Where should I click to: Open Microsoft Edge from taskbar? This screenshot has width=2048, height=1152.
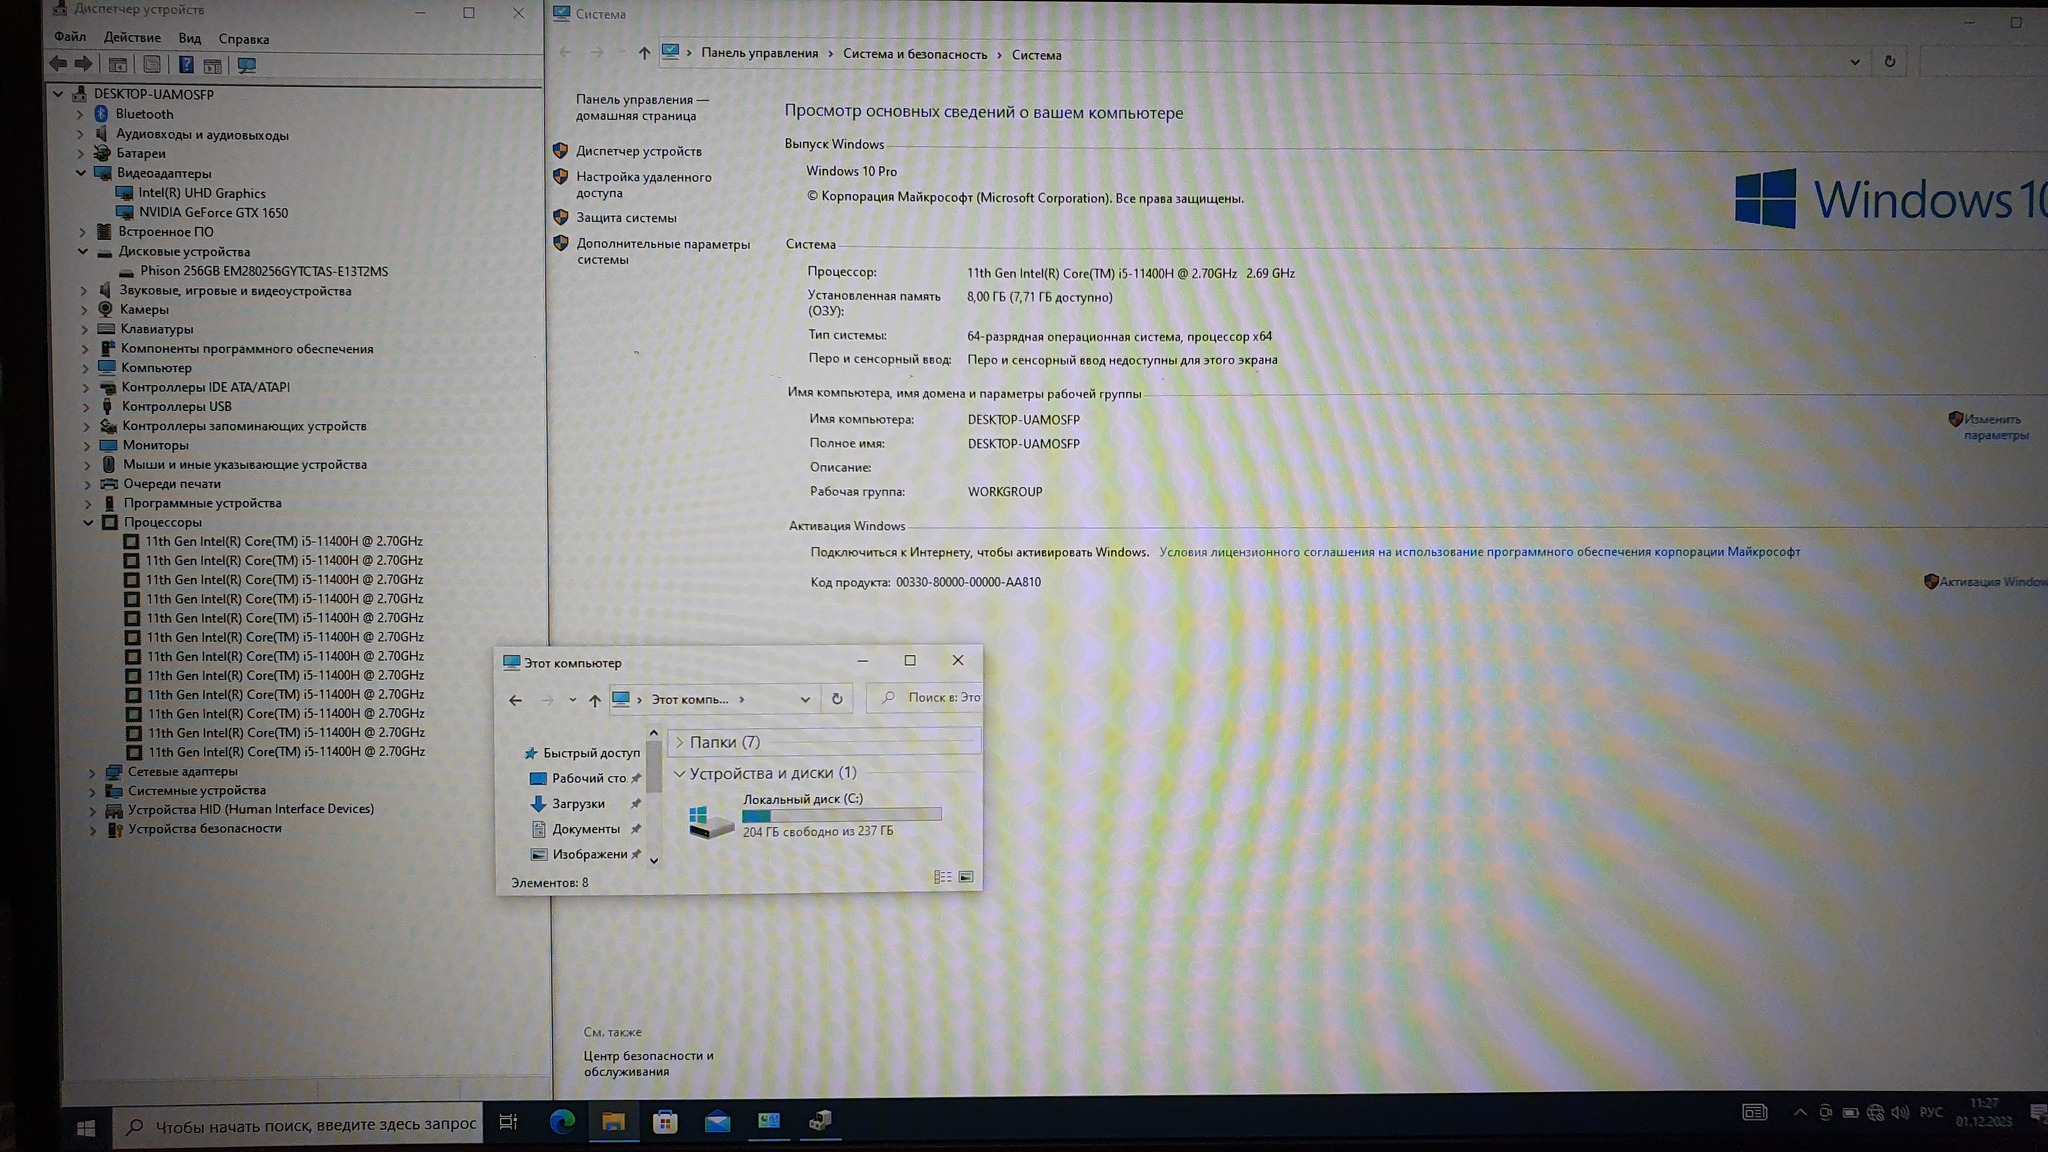point(562,1122)
